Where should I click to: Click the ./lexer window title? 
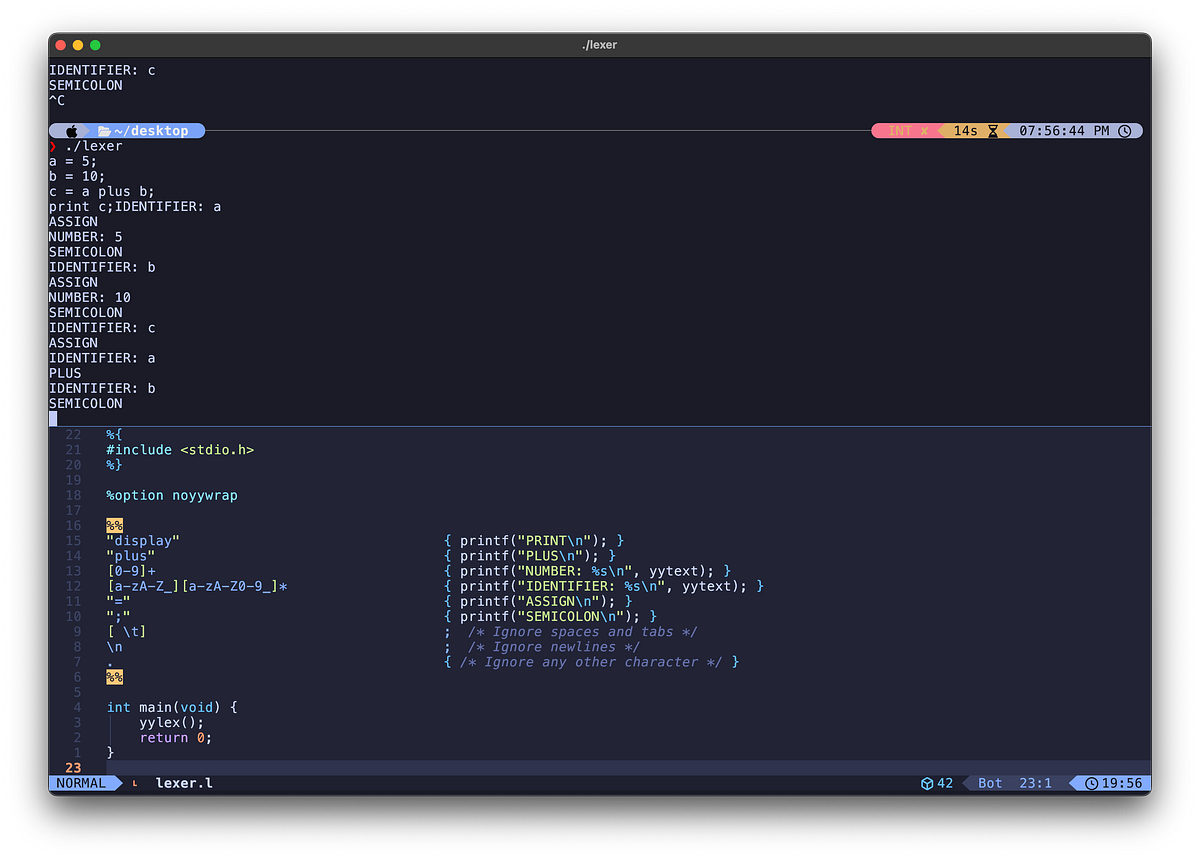click(x=600, y=45)
